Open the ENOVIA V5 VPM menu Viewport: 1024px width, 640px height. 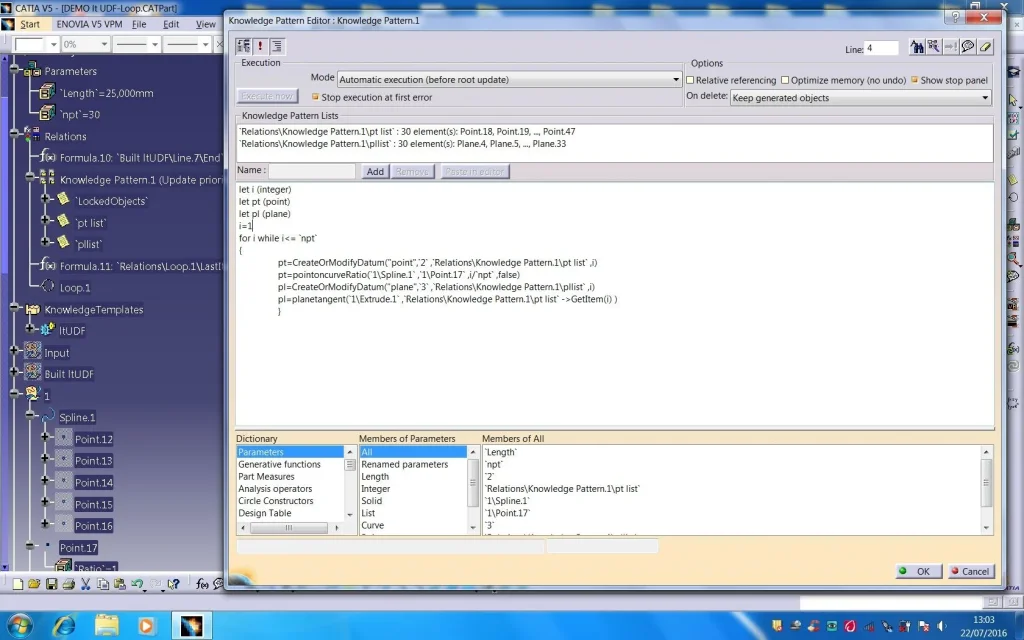click(89, 24)
